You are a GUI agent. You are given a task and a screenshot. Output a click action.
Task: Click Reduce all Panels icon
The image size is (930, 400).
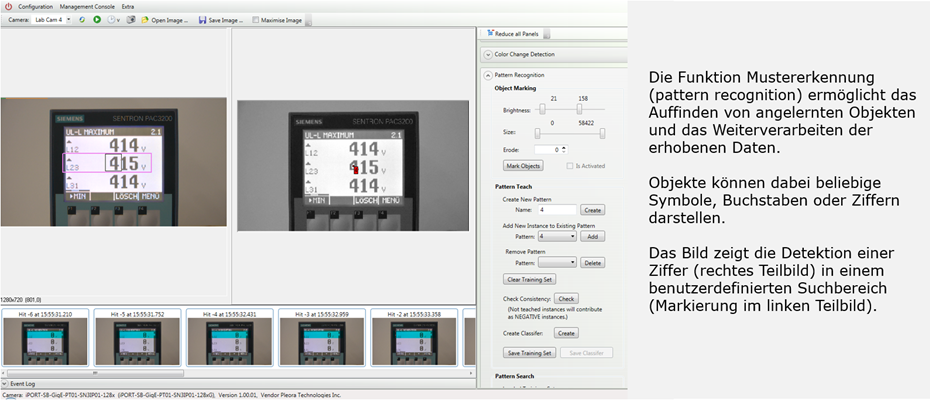coord(491,34)
